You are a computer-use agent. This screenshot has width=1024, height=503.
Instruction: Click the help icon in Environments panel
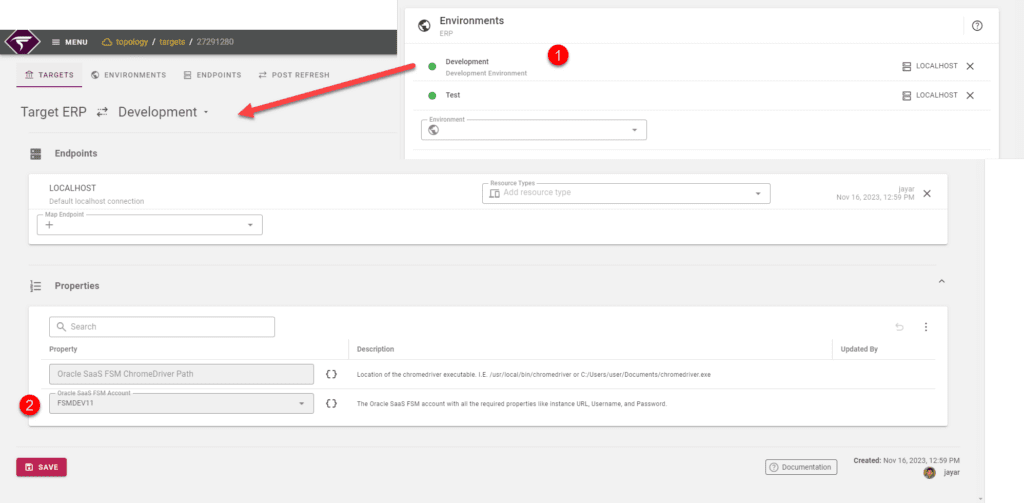[x=977, y=26]
